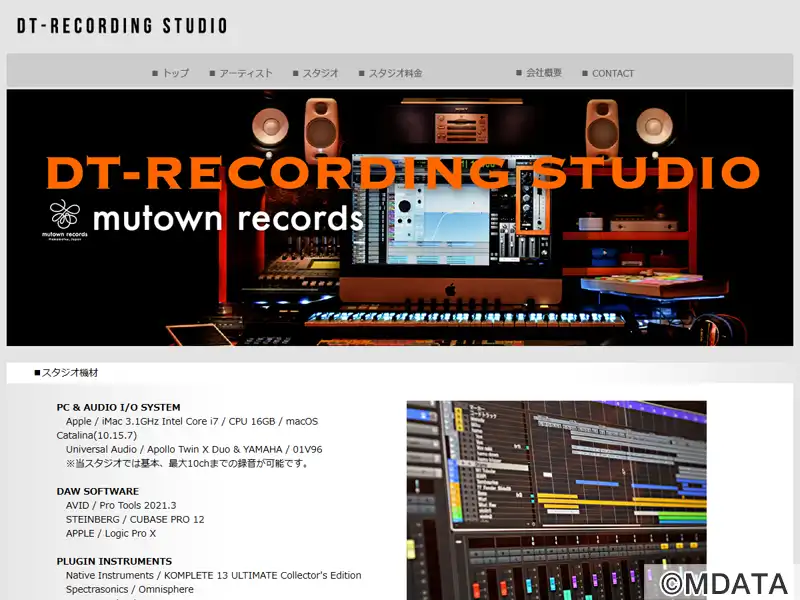Select the AVID / Pro Tools 2021.3 line
The height and width of the screenshot is (600, 800).
(121, 505)
